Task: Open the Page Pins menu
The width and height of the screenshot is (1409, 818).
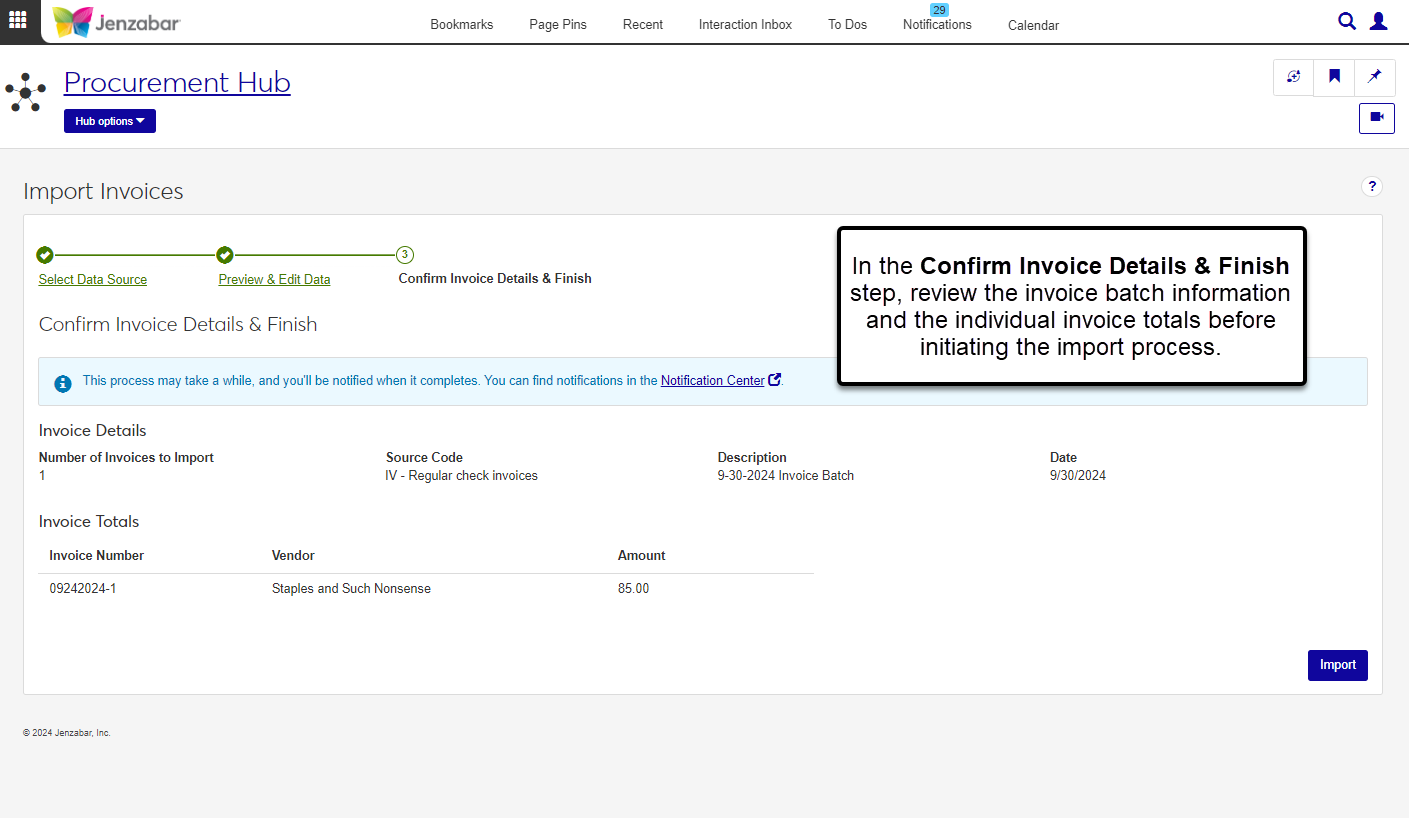Action: (558, 25)
